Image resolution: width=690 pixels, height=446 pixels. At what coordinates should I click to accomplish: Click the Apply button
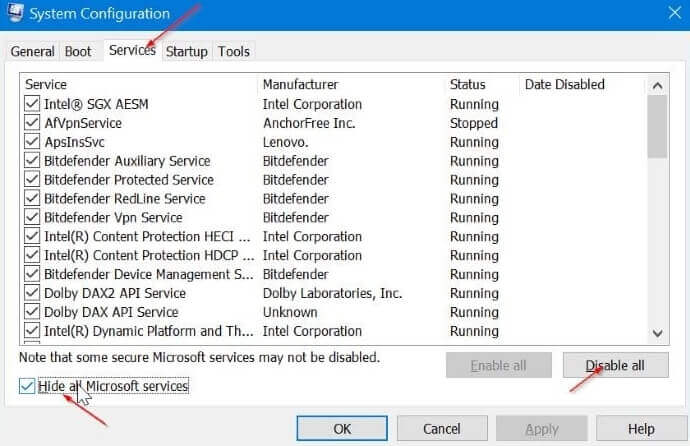click(542, 428)
